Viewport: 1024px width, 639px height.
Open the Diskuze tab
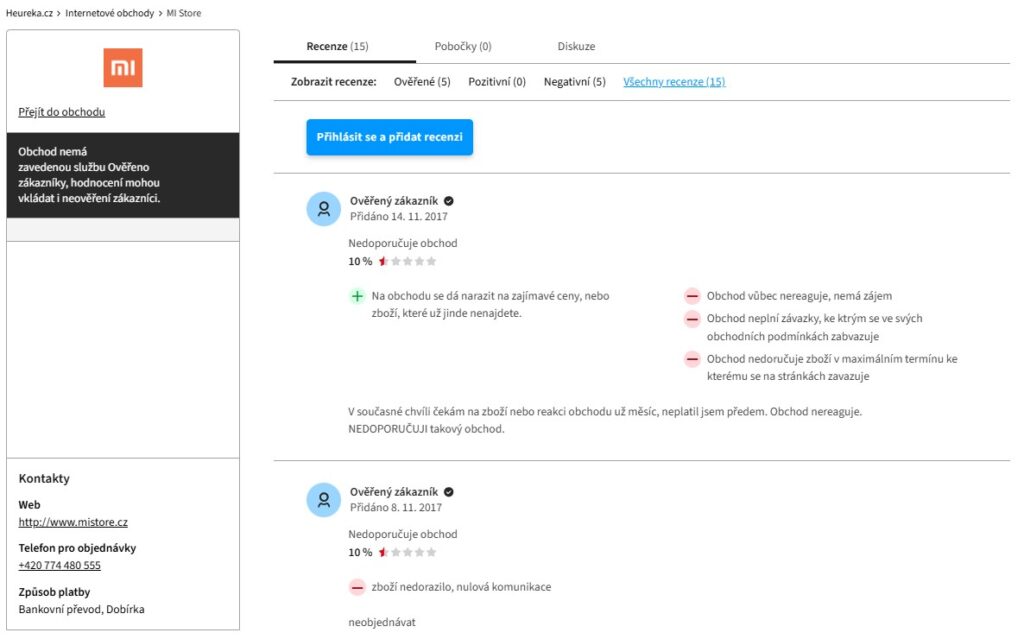point(576,46)
